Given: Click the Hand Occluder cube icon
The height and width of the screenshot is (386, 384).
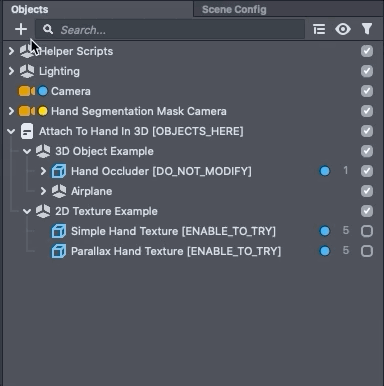Looking at the screenshot, I should [x=59, y=171].
